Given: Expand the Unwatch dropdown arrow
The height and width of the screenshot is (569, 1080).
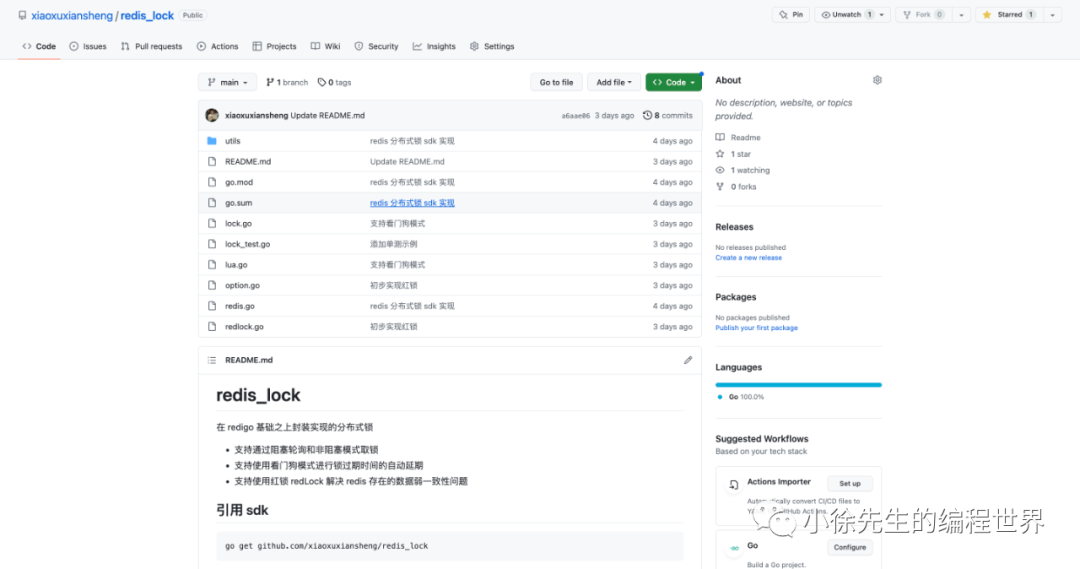Looking at the screenshot, I should pos(882,14).
